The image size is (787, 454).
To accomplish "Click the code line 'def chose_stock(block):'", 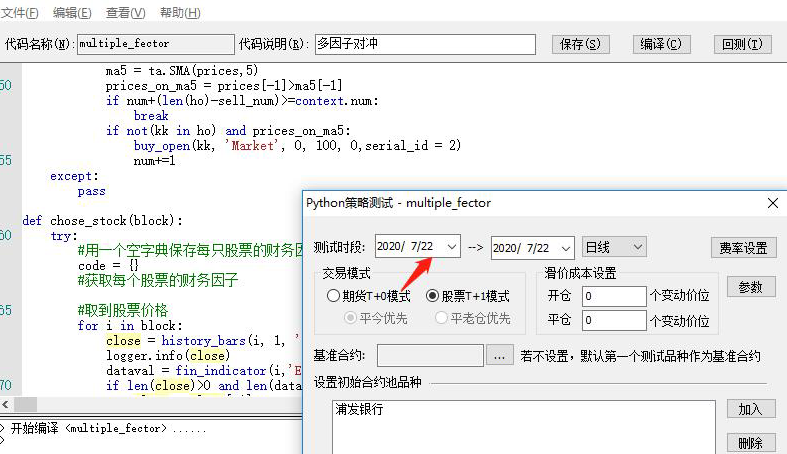I will point(102,221).
